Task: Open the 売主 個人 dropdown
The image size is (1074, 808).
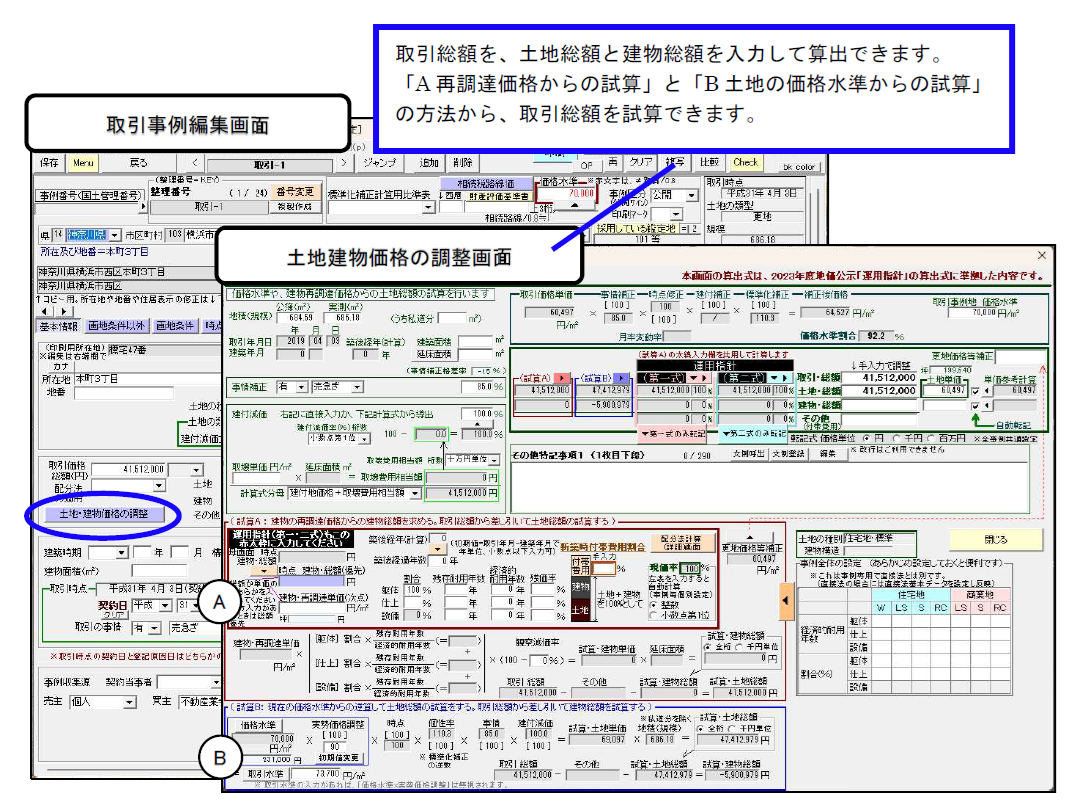Action: click(129, 703)
